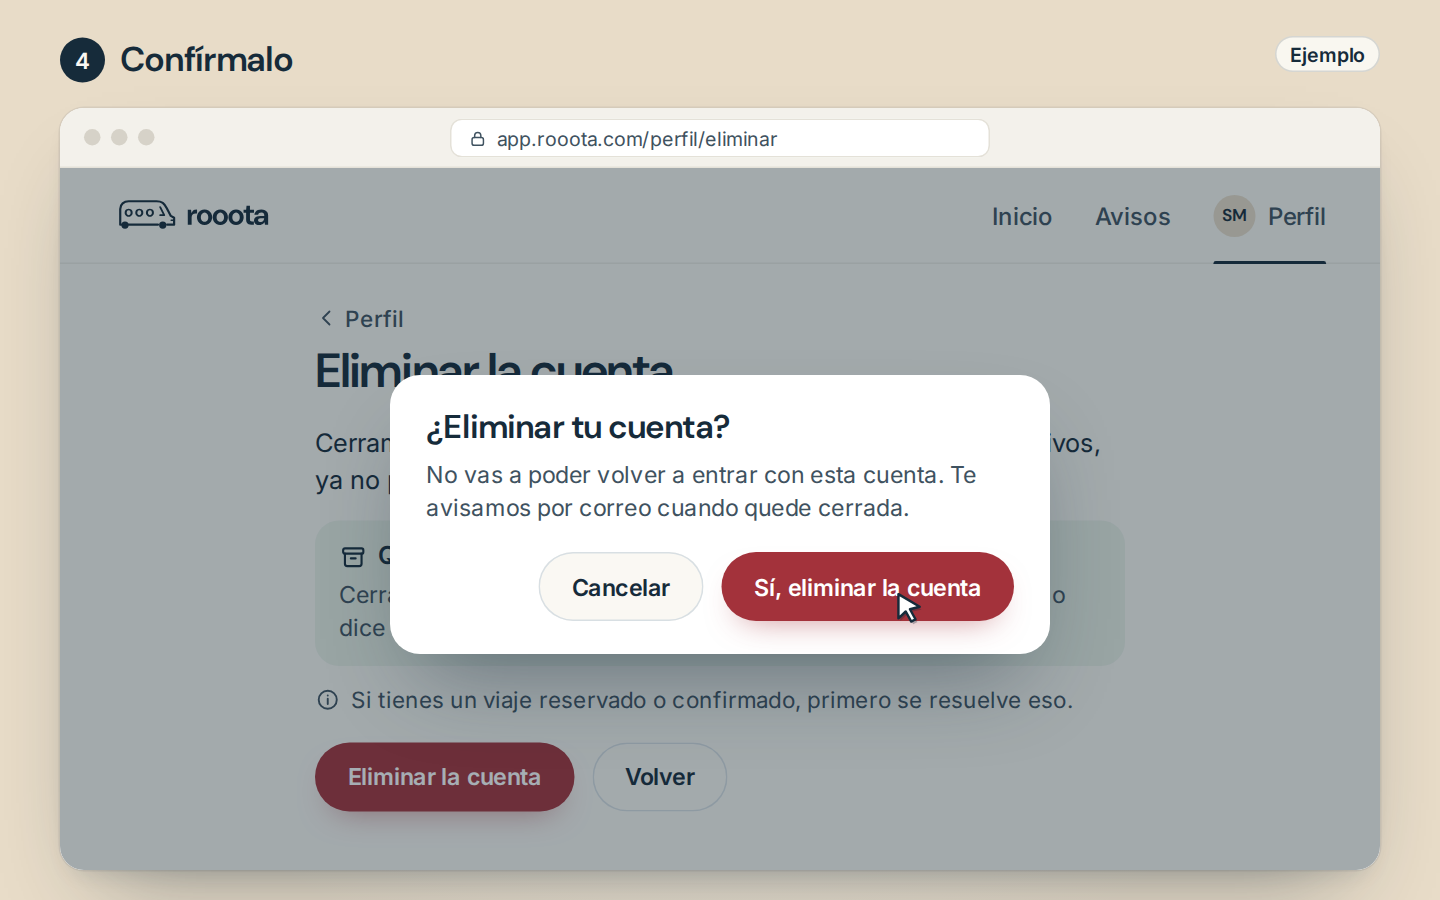Click the Eliminar la cuenta page button

point(444,777)
